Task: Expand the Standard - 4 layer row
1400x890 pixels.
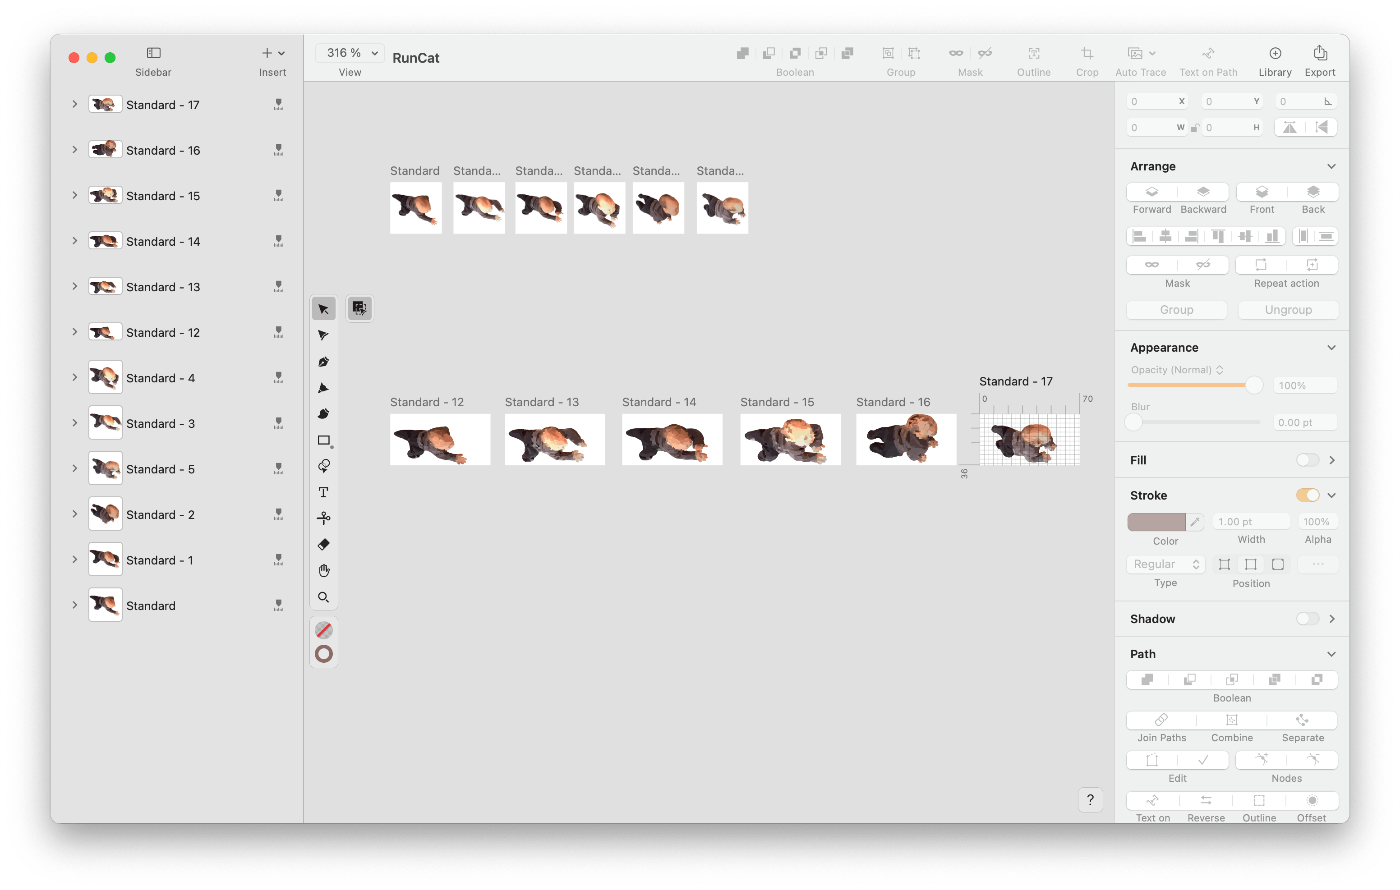Action: [74, 378]
